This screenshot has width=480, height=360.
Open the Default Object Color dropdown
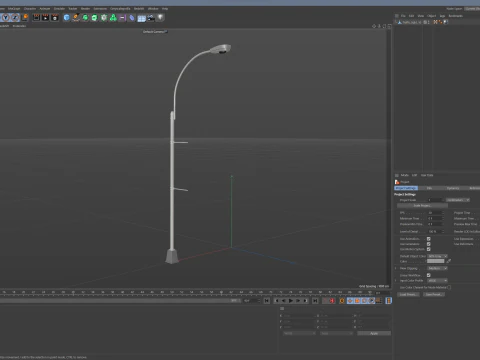tap(437, 256)
